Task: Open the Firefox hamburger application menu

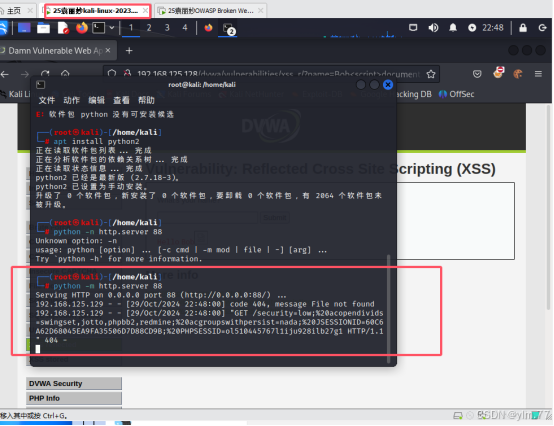Action: click(538, 74)
